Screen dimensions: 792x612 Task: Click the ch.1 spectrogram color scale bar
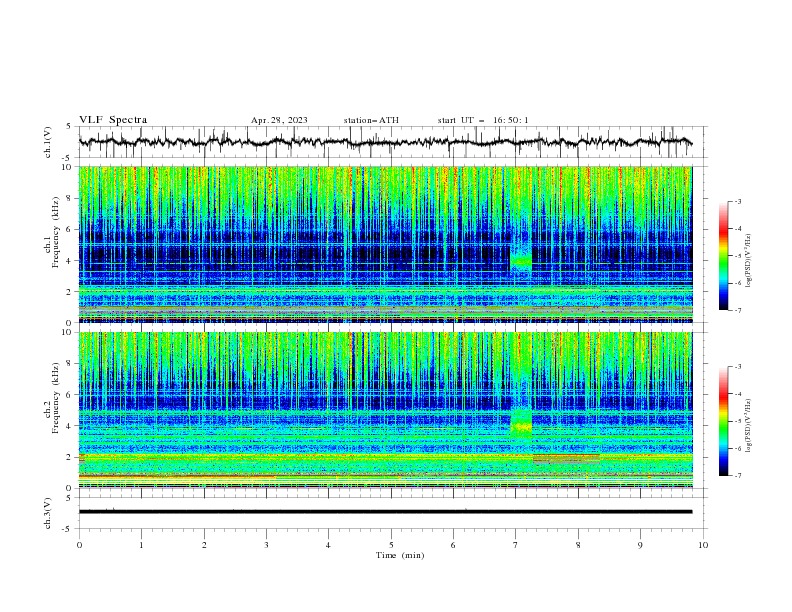tap(723, 256)
